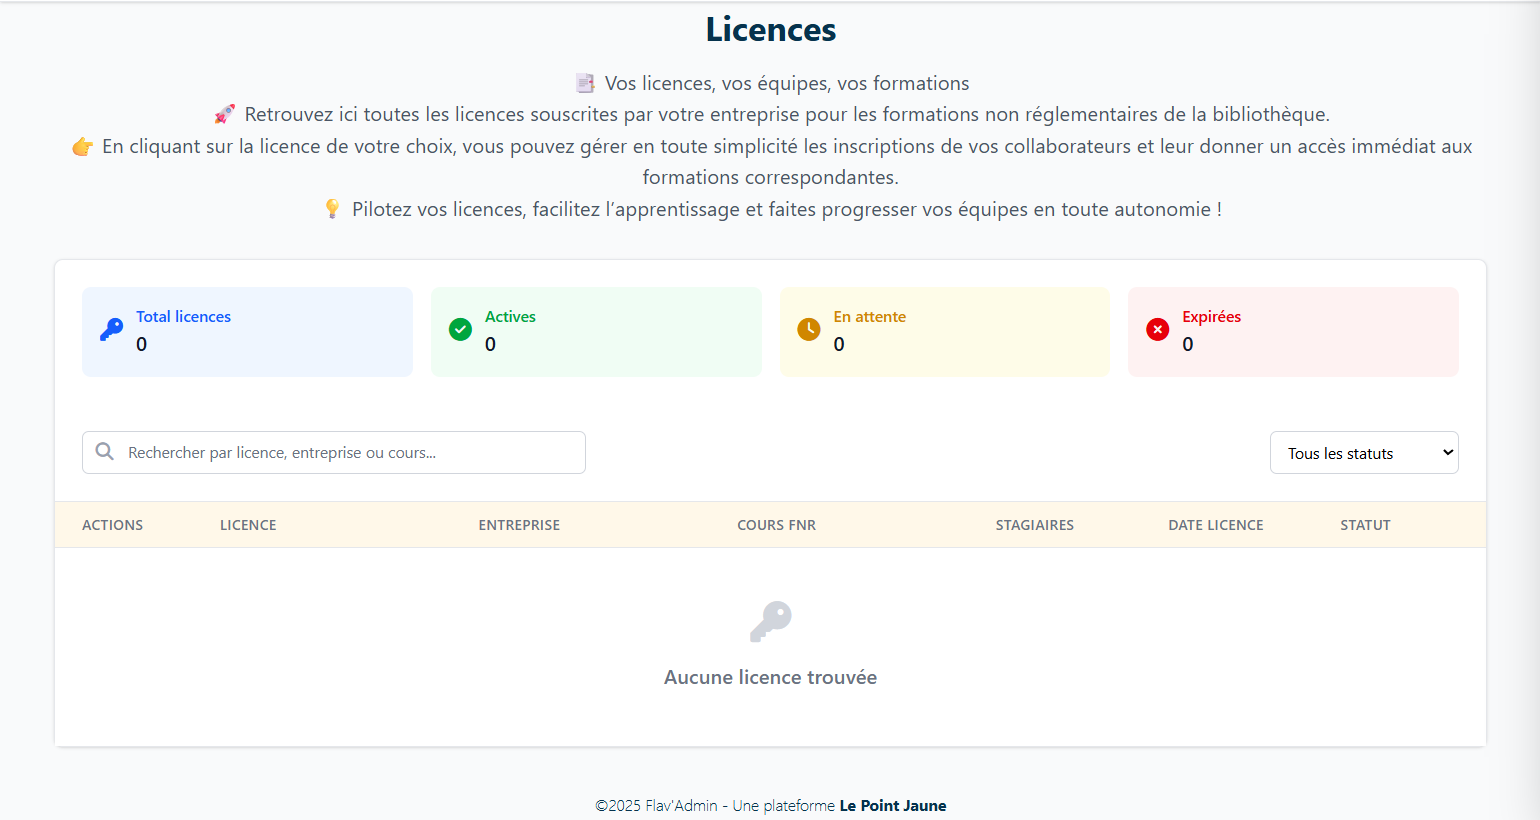This screenshot has width=1540, height=820.
Task: Click the COURS FNR column header
Action: tap(777, 525)
